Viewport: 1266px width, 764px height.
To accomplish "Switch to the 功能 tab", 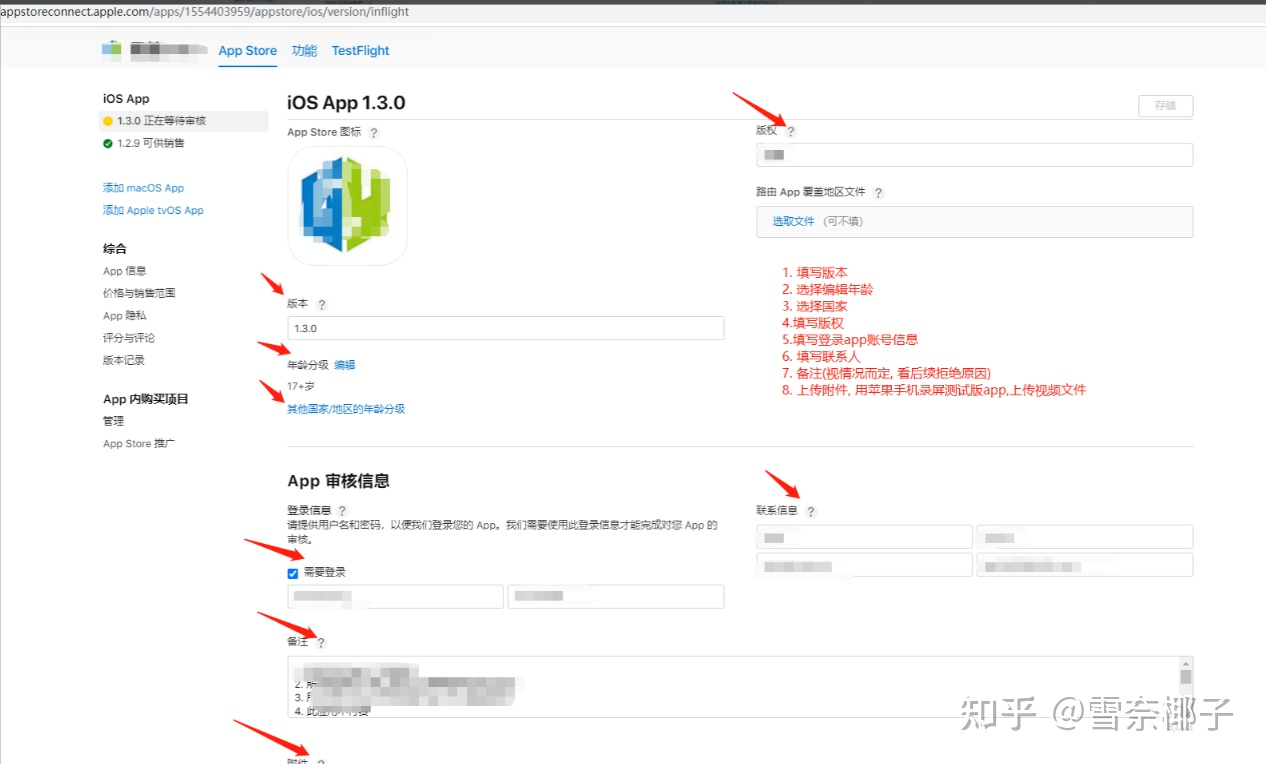I will [x=304, y=51].
